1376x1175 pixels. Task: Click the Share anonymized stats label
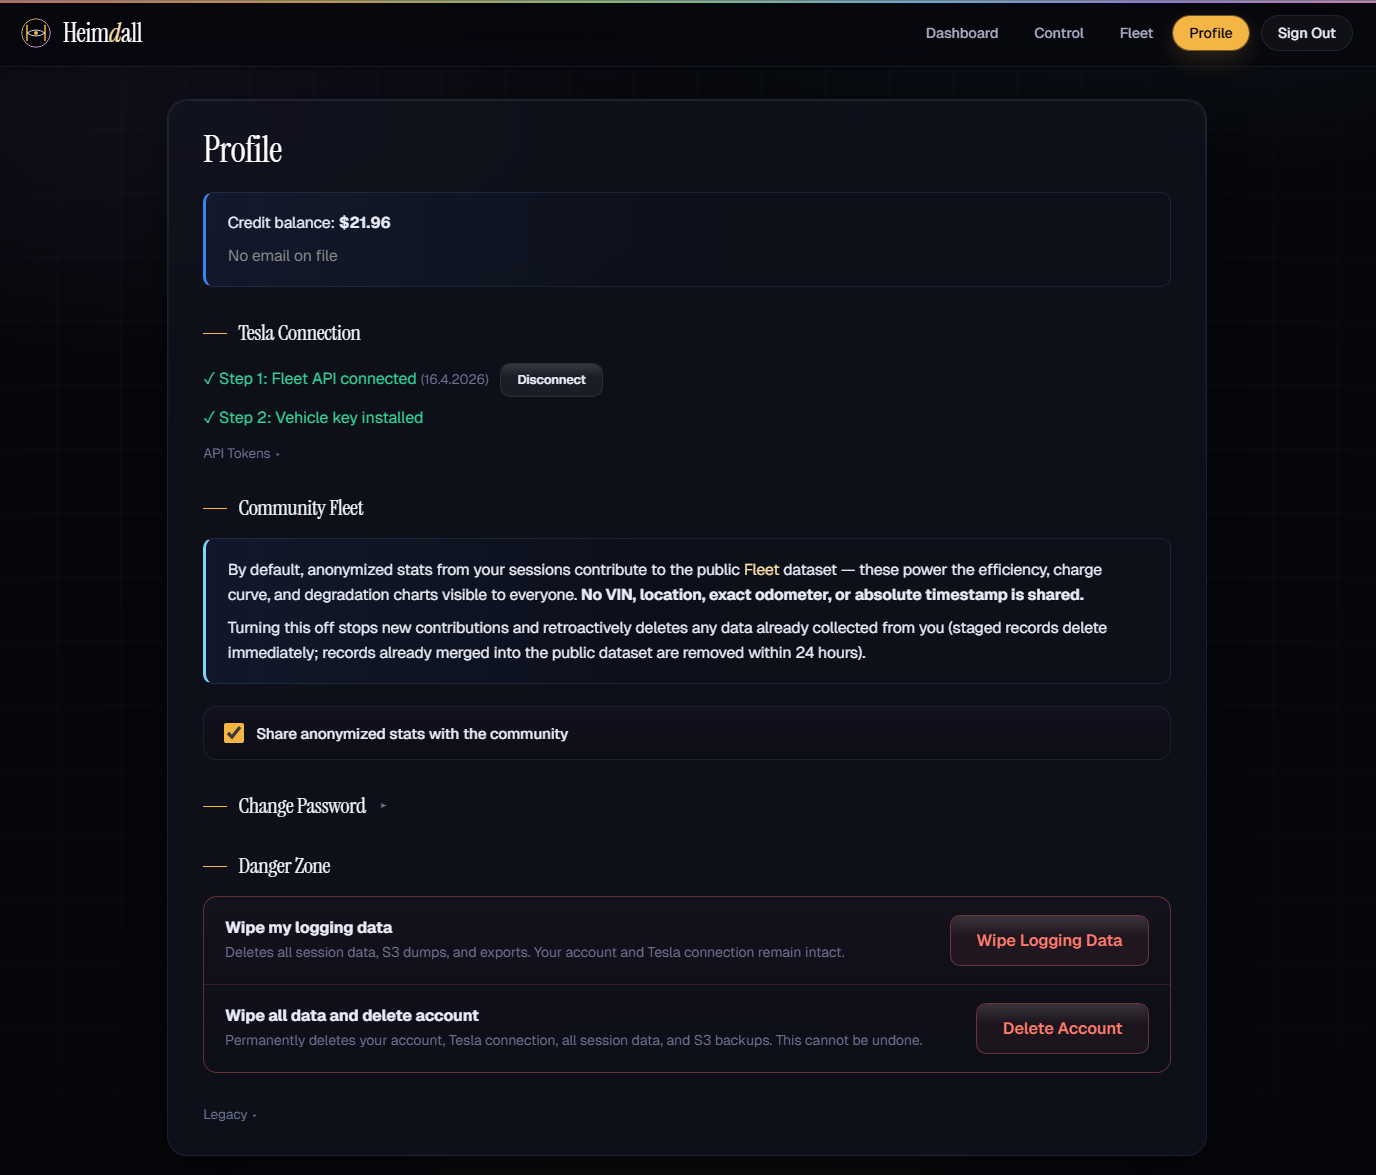click(412, 734)
